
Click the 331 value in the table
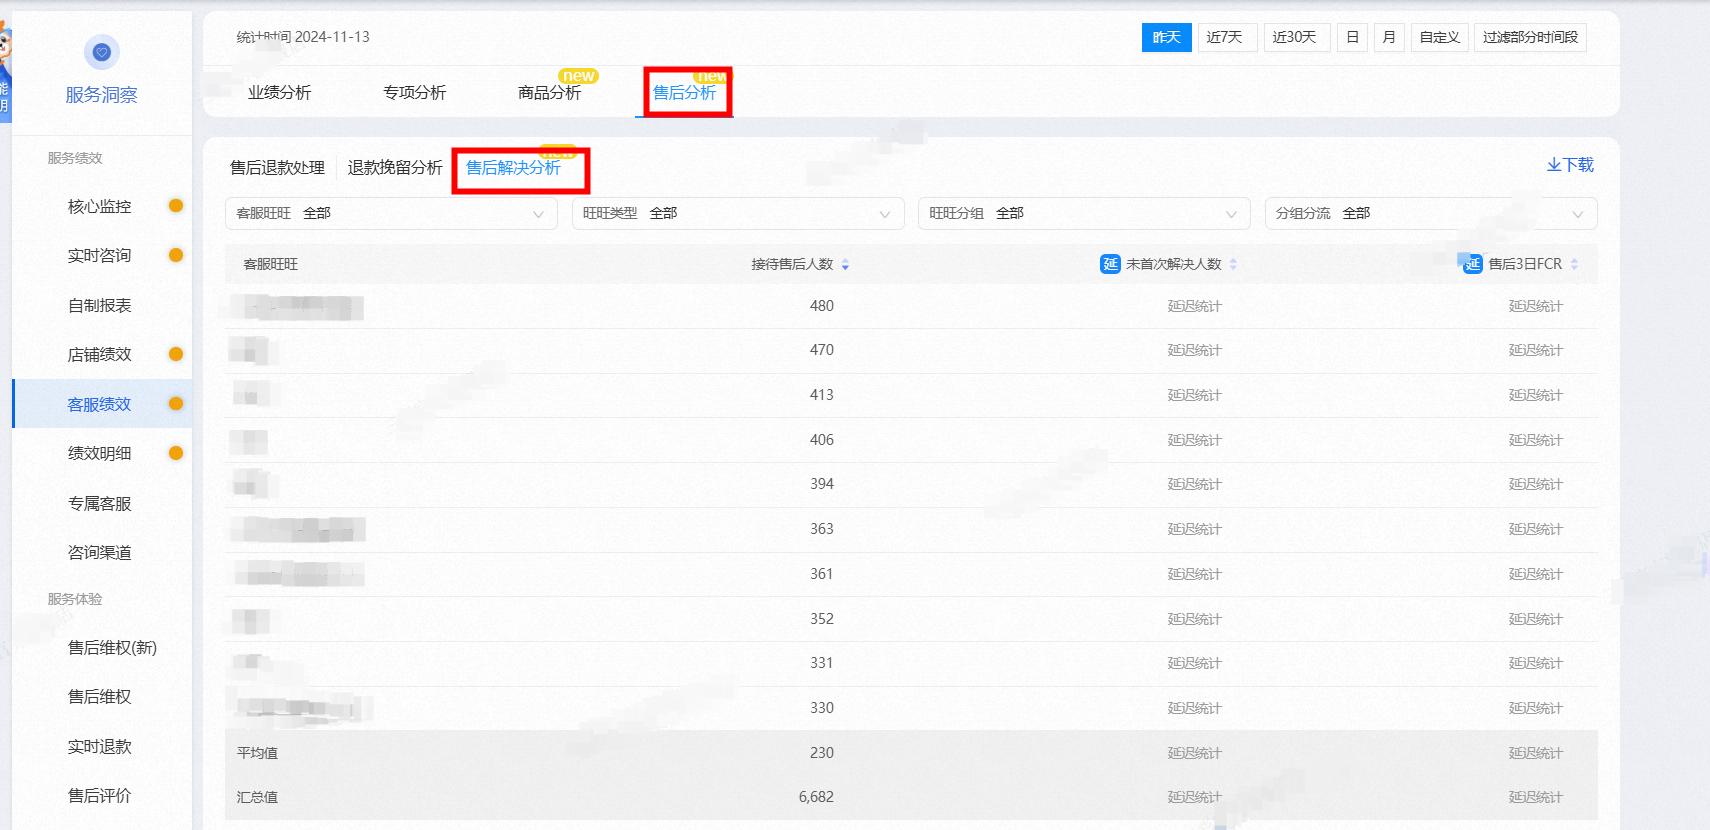(822, 663)
